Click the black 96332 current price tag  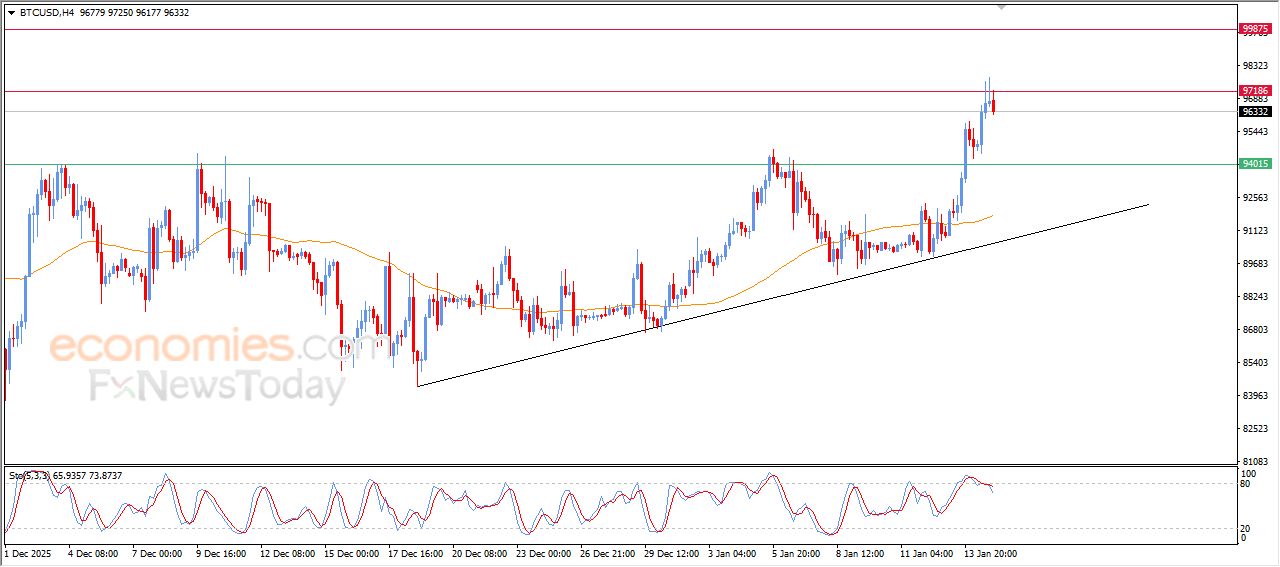1254,112
